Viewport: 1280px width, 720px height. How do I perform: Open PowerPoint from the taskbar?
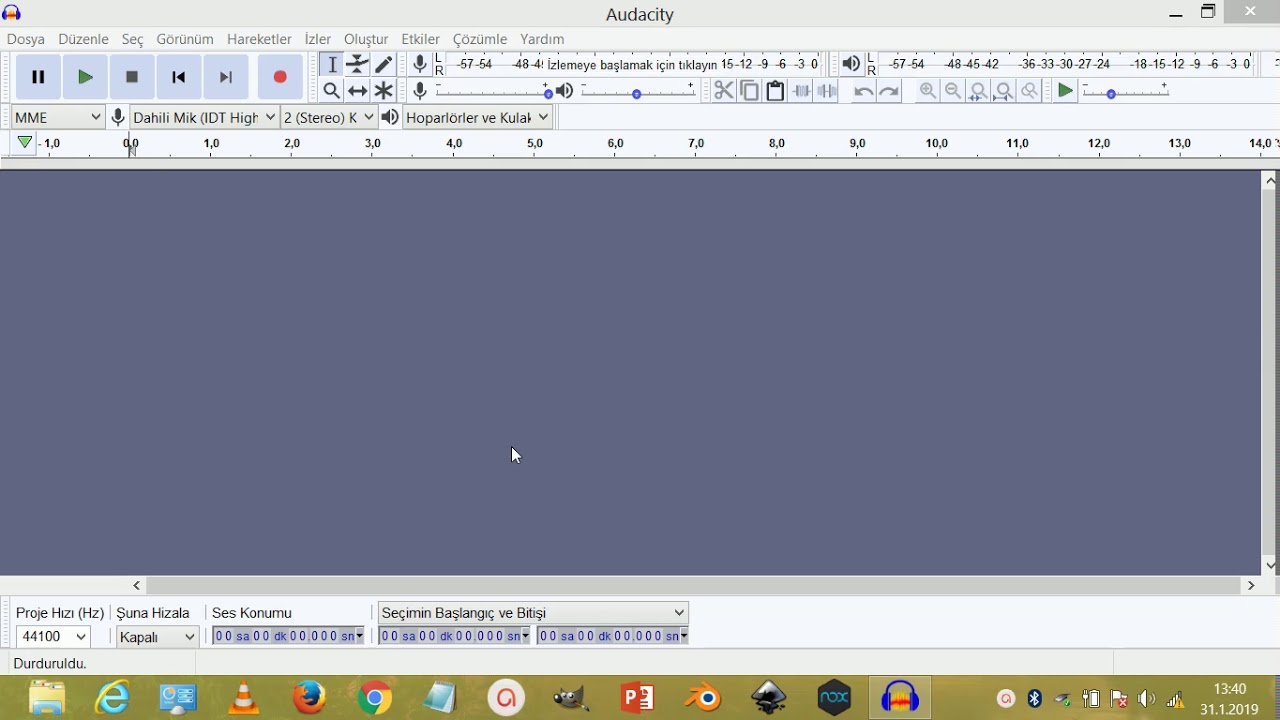[x=638, y=697]
